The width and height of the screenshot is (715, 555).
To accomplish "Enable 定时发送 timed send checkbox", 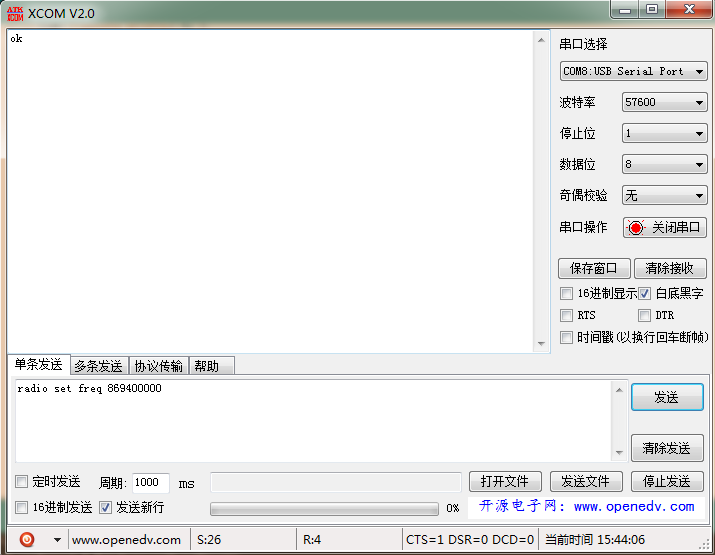I will click(x=21, y=482).
